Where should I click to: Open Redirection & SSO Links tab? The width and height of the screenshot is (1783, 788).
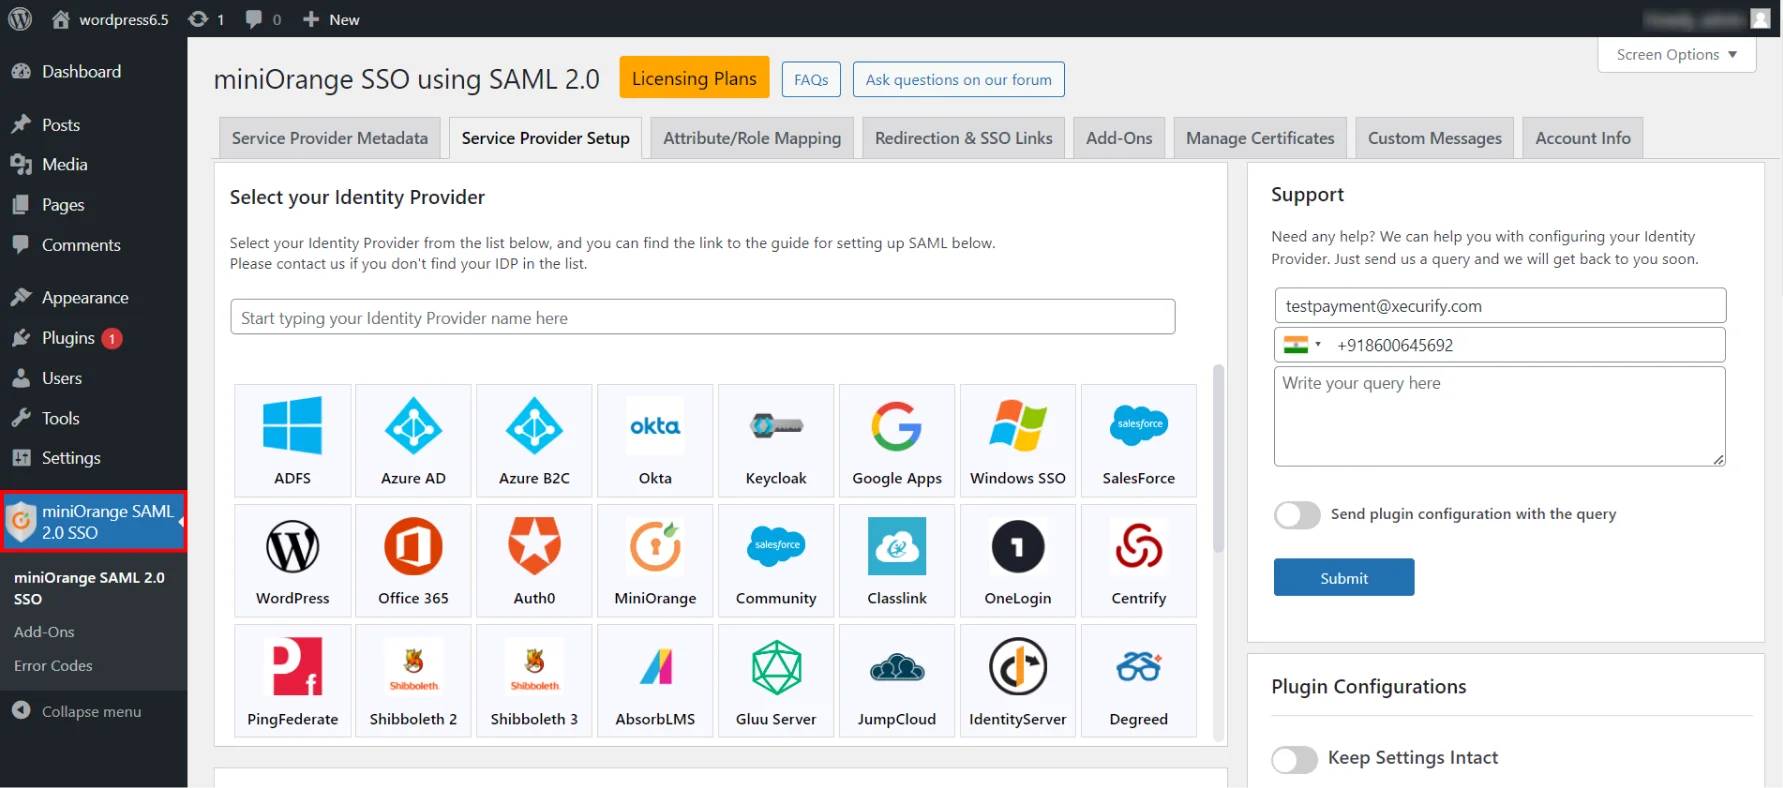pyautogui.click(x=964, y=138)
